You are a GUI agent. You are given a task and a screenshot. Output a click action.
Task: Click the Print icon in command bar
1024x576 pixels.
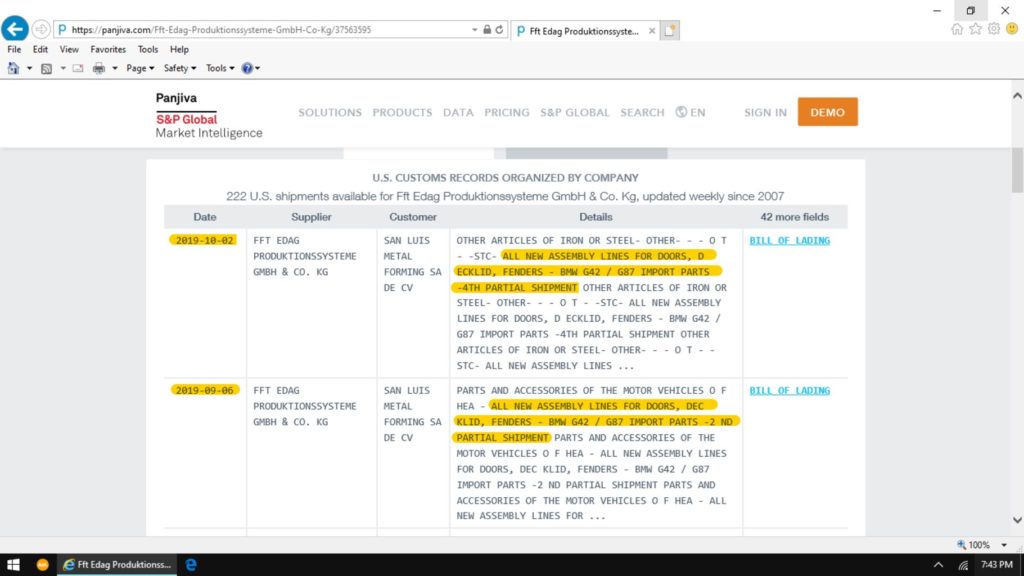click(x=99, y=68)
